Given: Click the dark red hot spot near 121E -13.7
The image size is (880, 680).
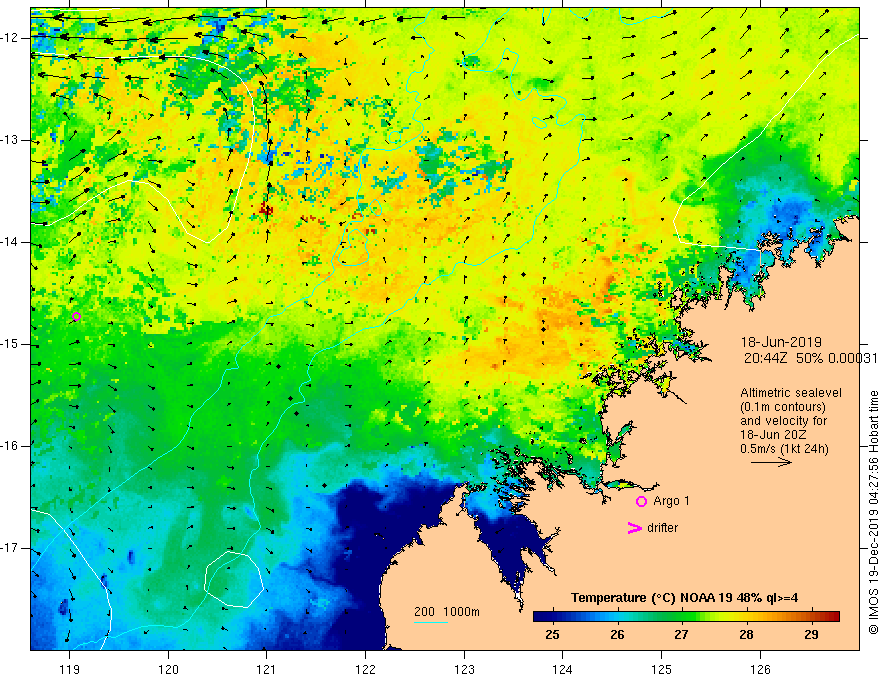Looking at the screenshot, I should point(265,210).
